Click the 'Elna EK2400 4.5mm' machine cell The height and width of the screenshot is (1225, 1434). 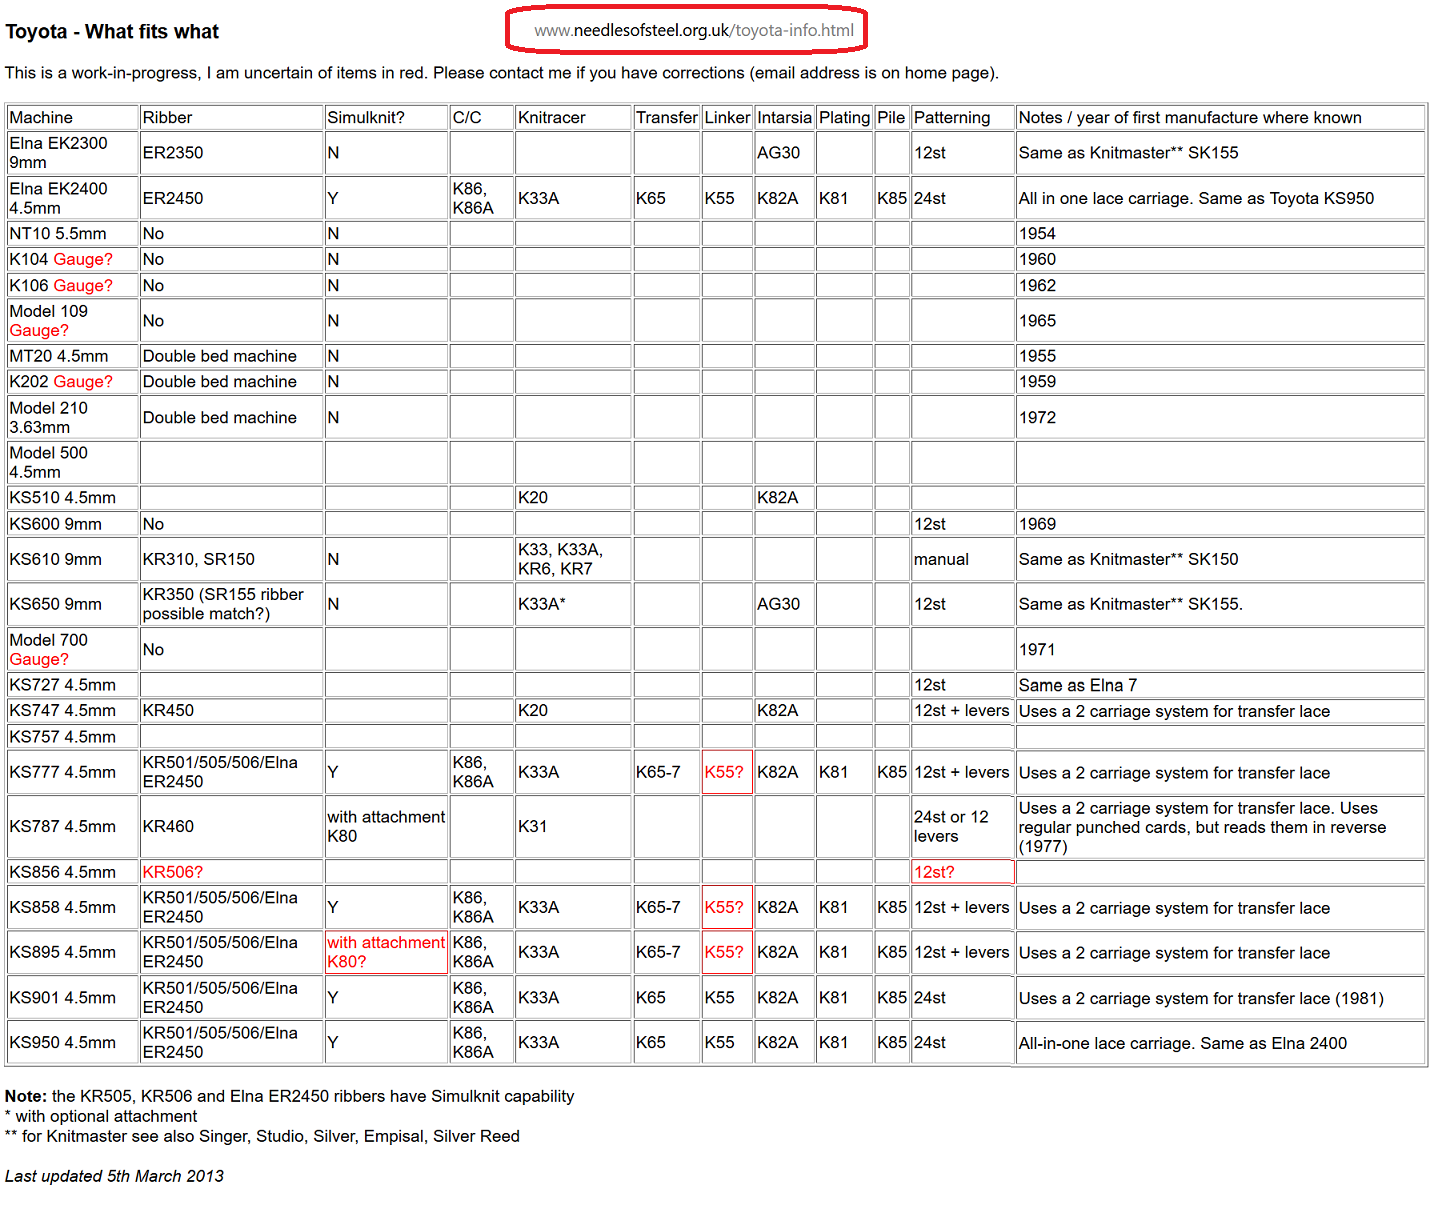[72, 198]
